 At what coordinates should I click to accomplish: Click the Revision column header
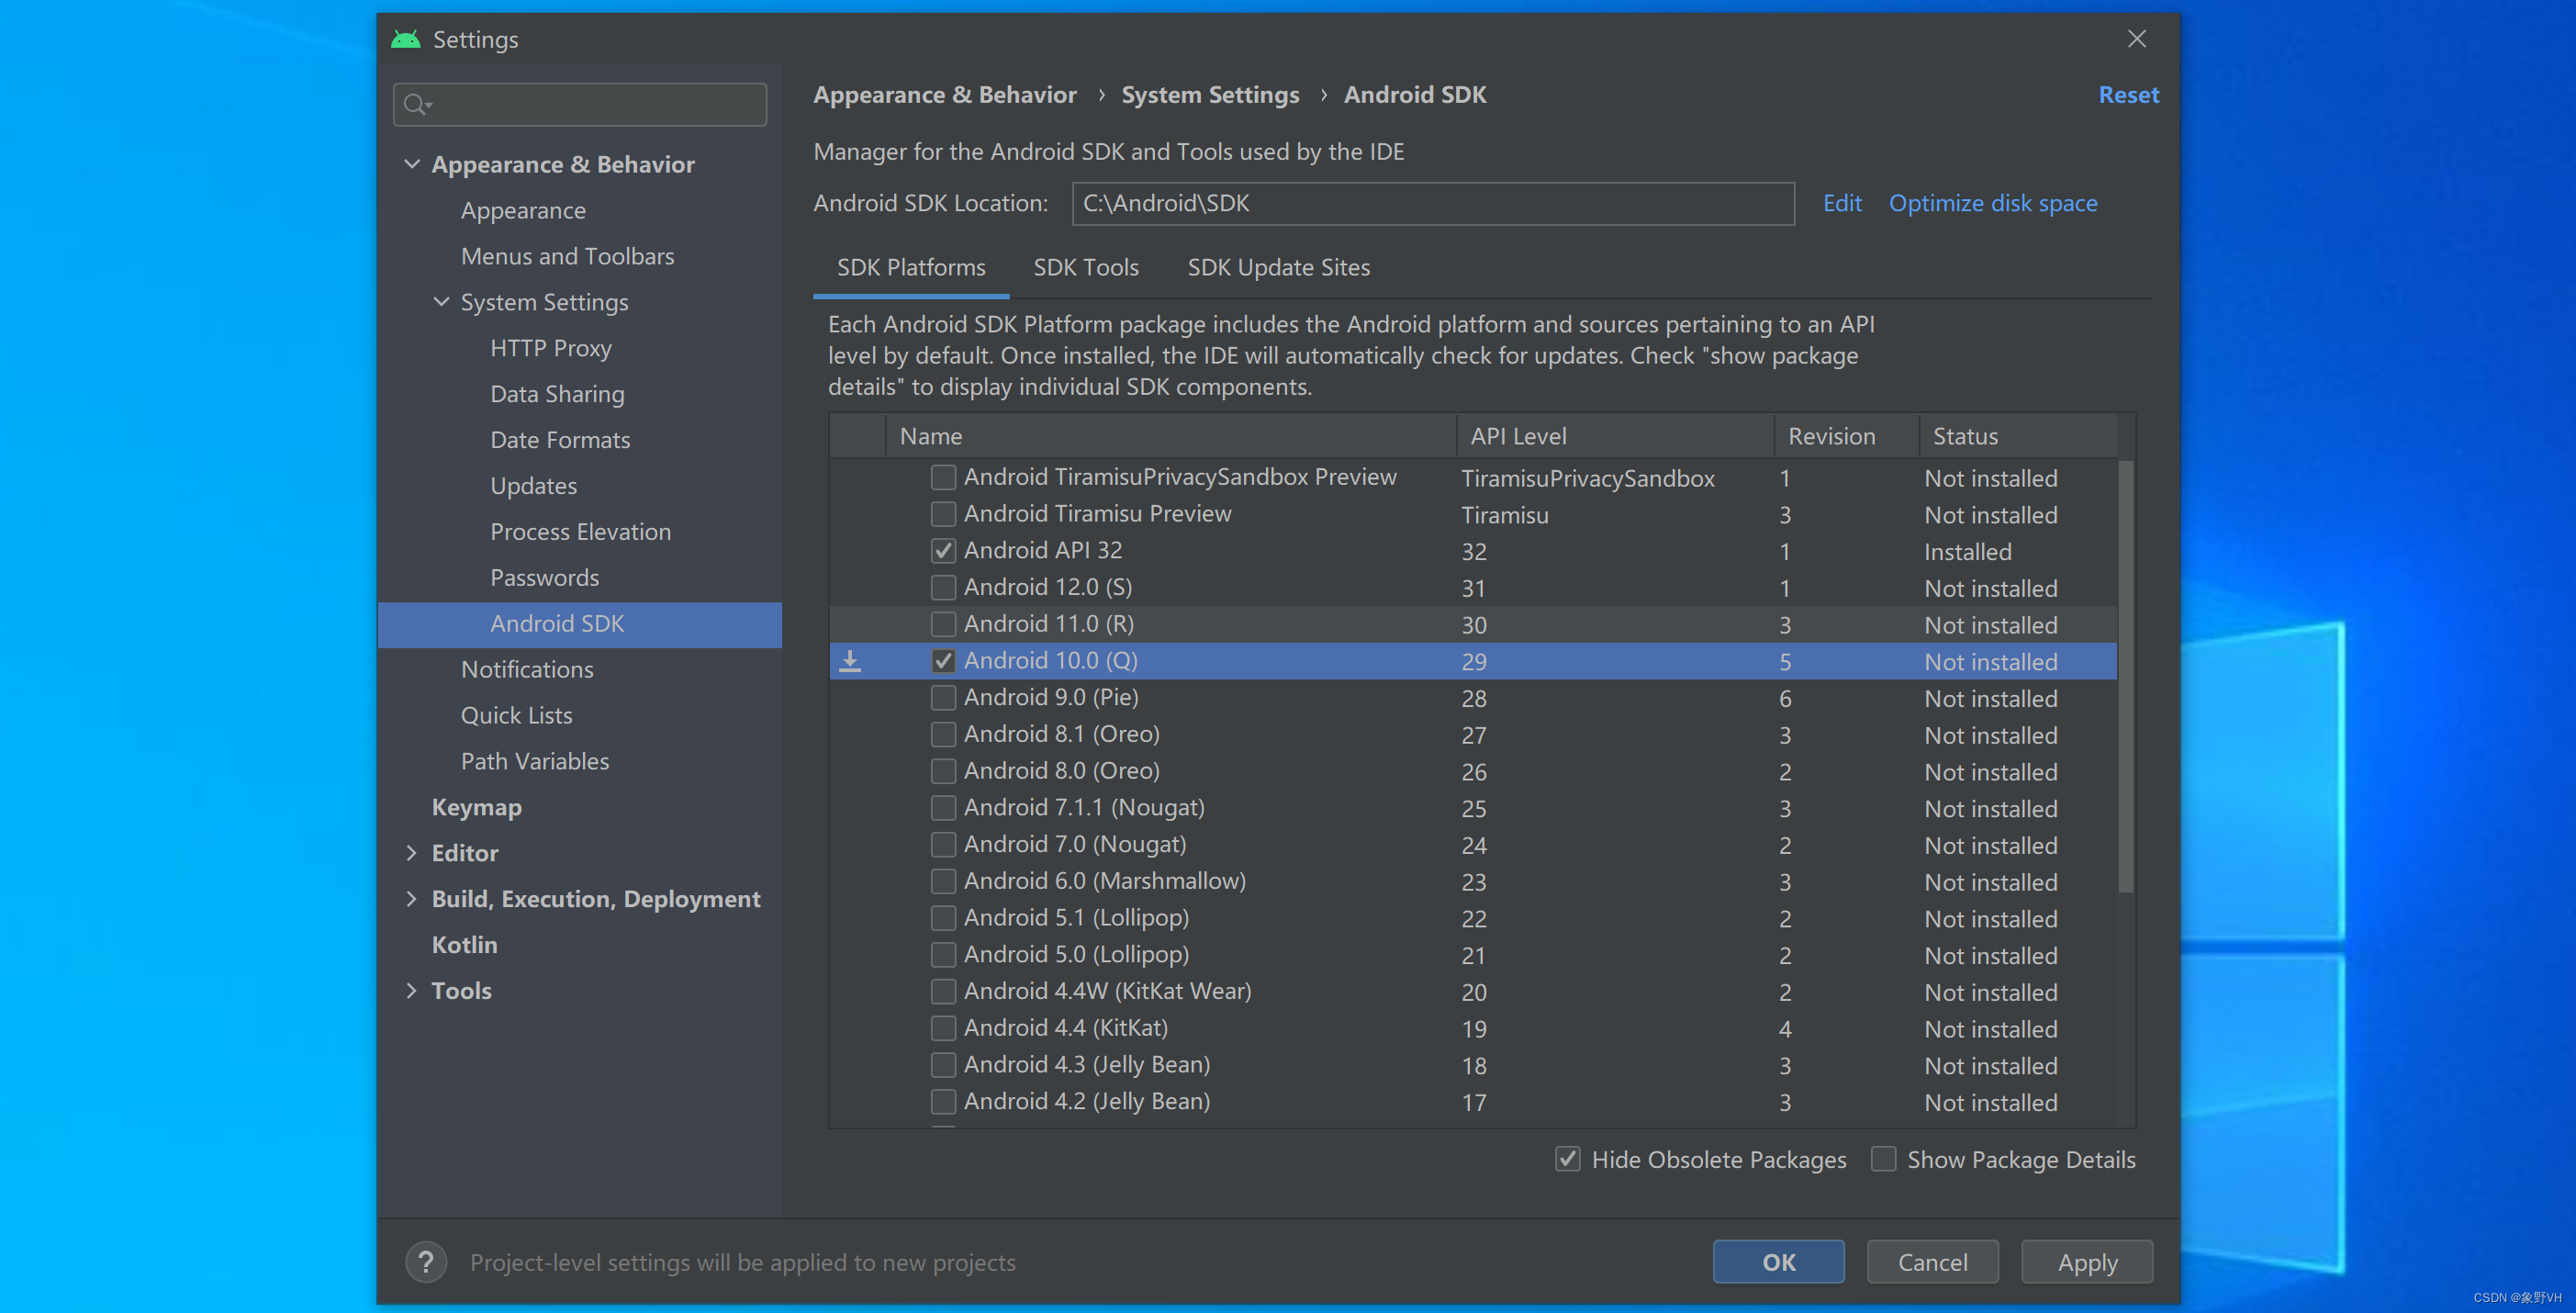click(x=1847, y=436)
